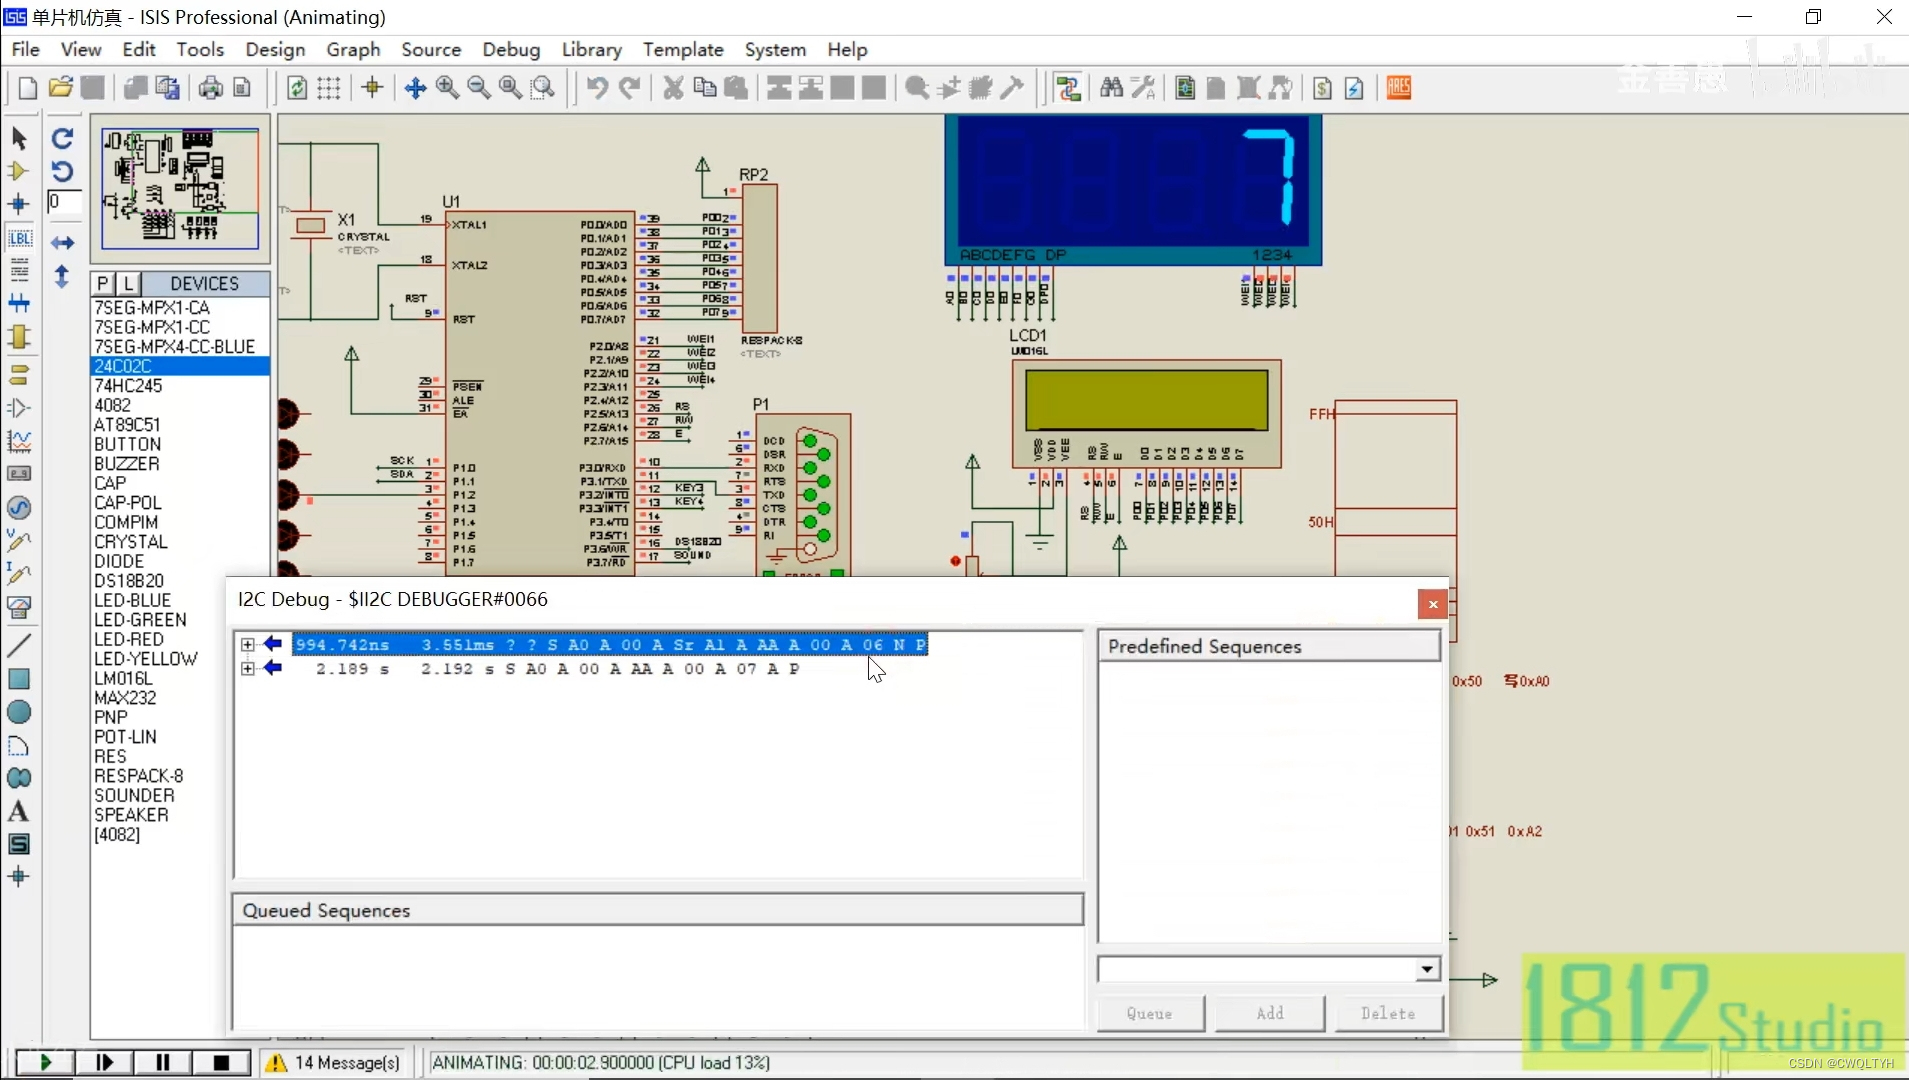Click the Step simulation button

coord(104,1062)
